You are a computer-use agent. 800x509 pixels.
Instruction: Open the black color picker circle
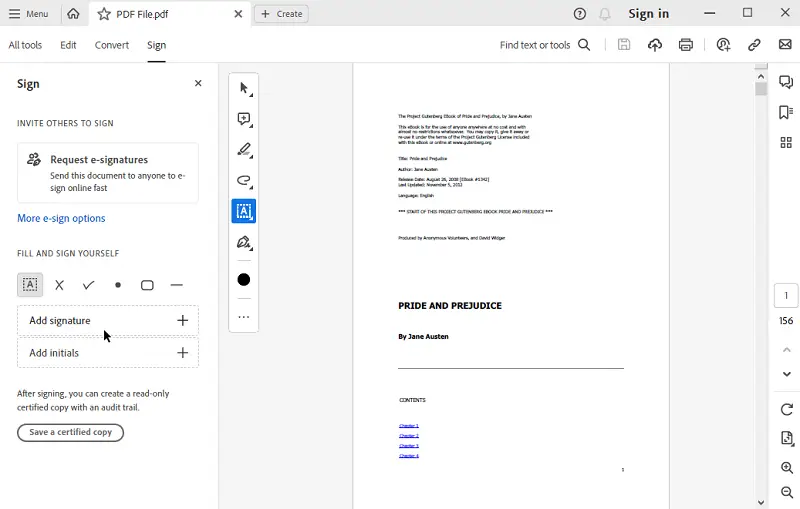(244, 279)
